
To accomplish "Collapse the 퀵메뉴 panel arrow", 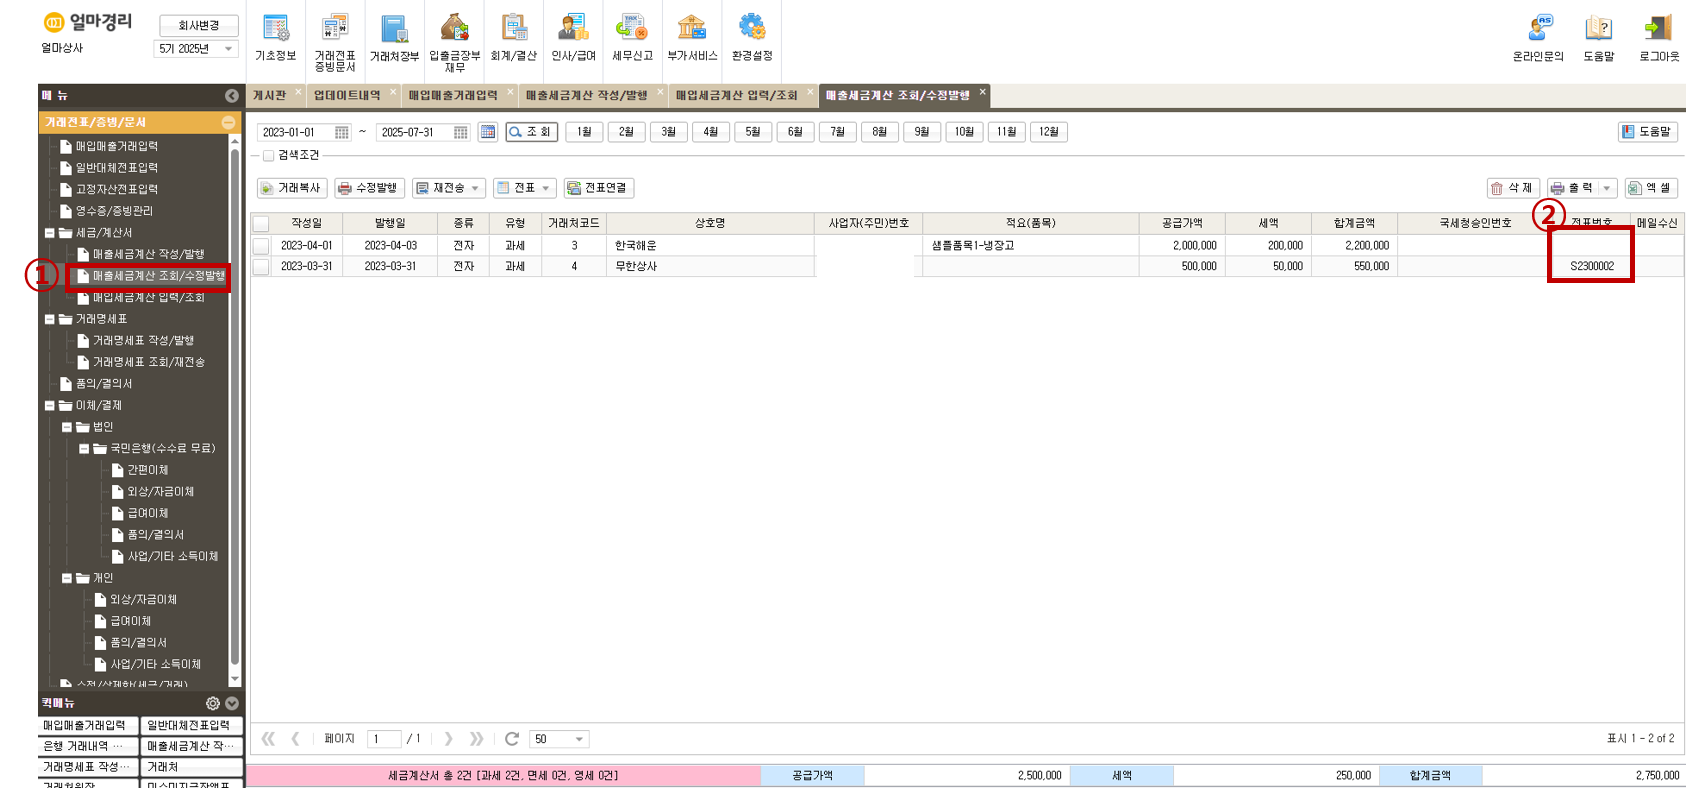I will click(232, 703).
